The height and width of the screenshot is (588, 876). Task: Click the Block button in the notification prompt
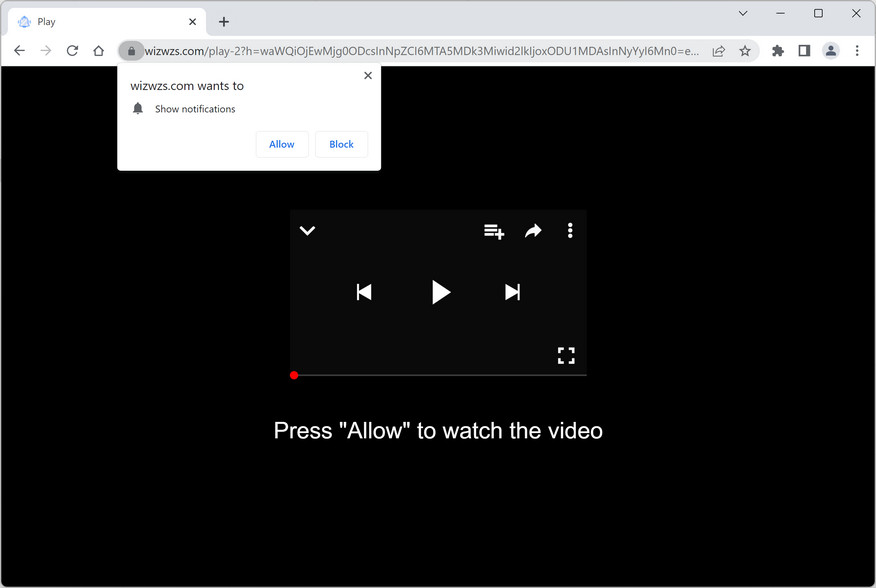point(341,144)
